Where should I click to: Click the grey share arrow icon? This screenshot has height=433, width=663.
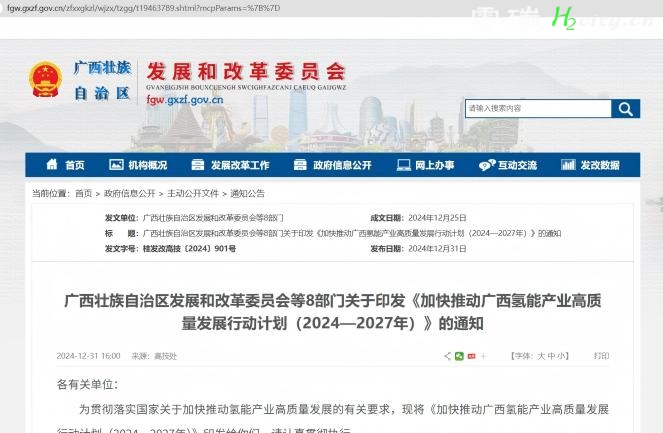[x=447, y=356]
